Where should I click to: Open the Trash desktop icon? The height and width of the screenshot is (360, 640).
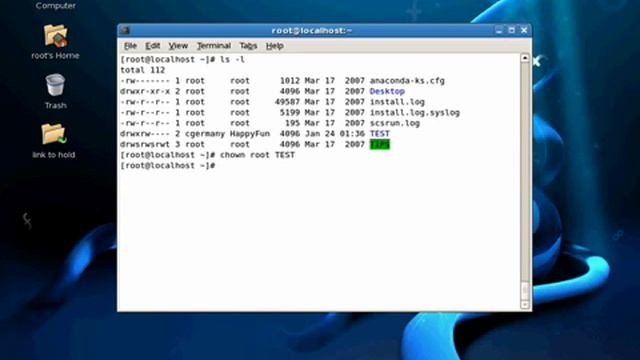(56, 91)
